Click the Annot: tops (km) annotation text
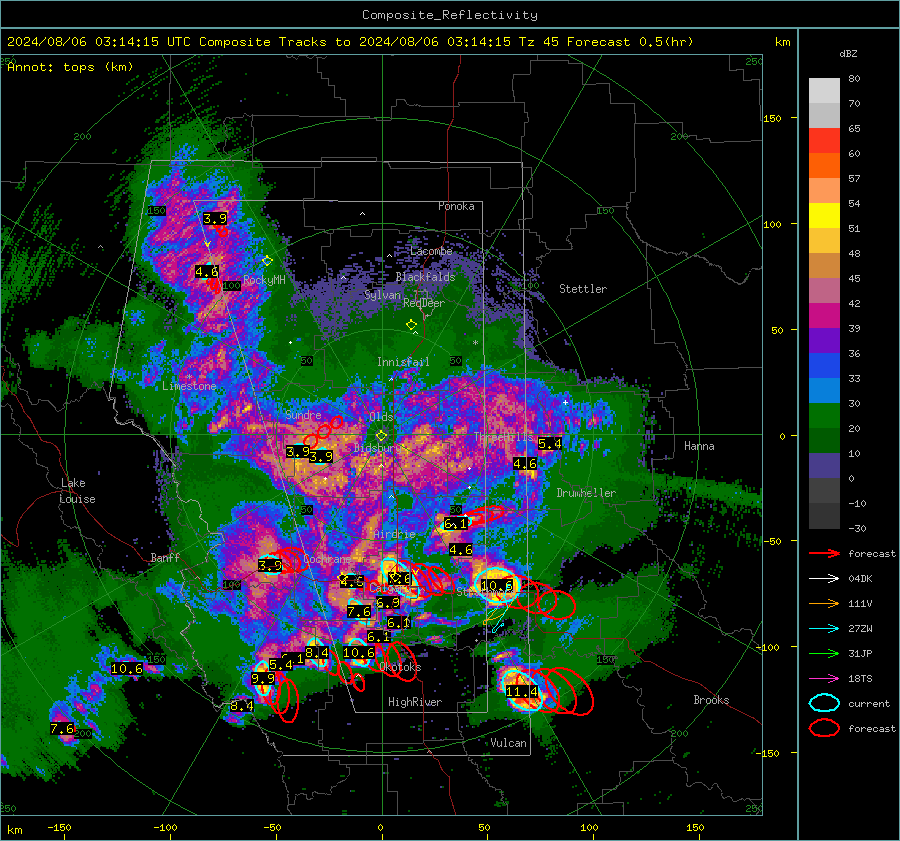Screen dimensions: 900x841 pos(70,67)
